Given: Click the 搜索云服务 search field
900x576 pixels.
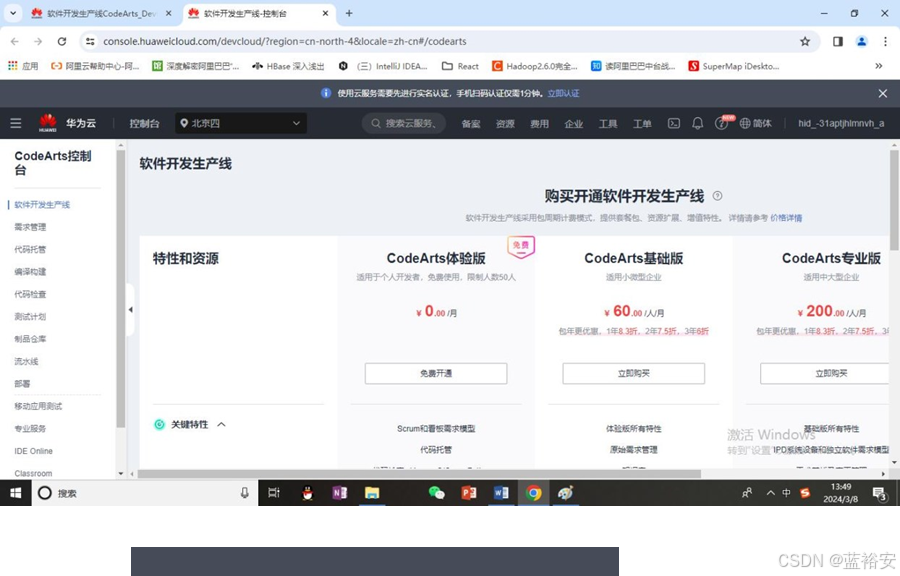Looking at the screenshot, I should (x=404, y=123).
